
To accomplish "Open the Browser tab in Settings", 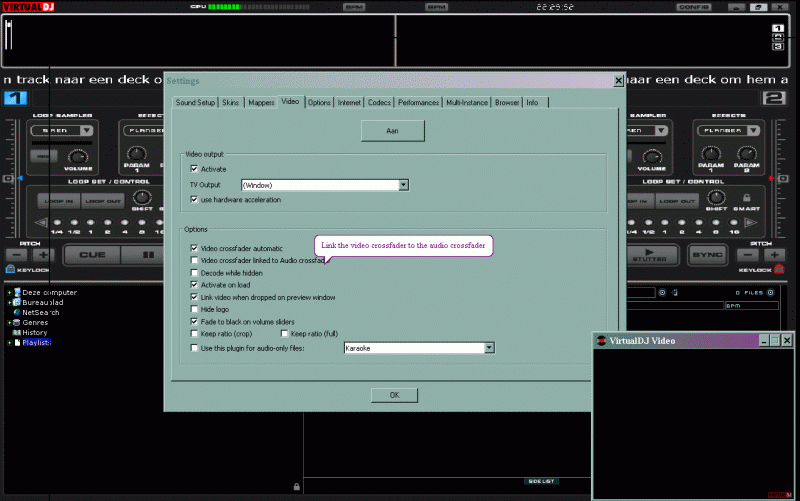I will coord(507,103).
